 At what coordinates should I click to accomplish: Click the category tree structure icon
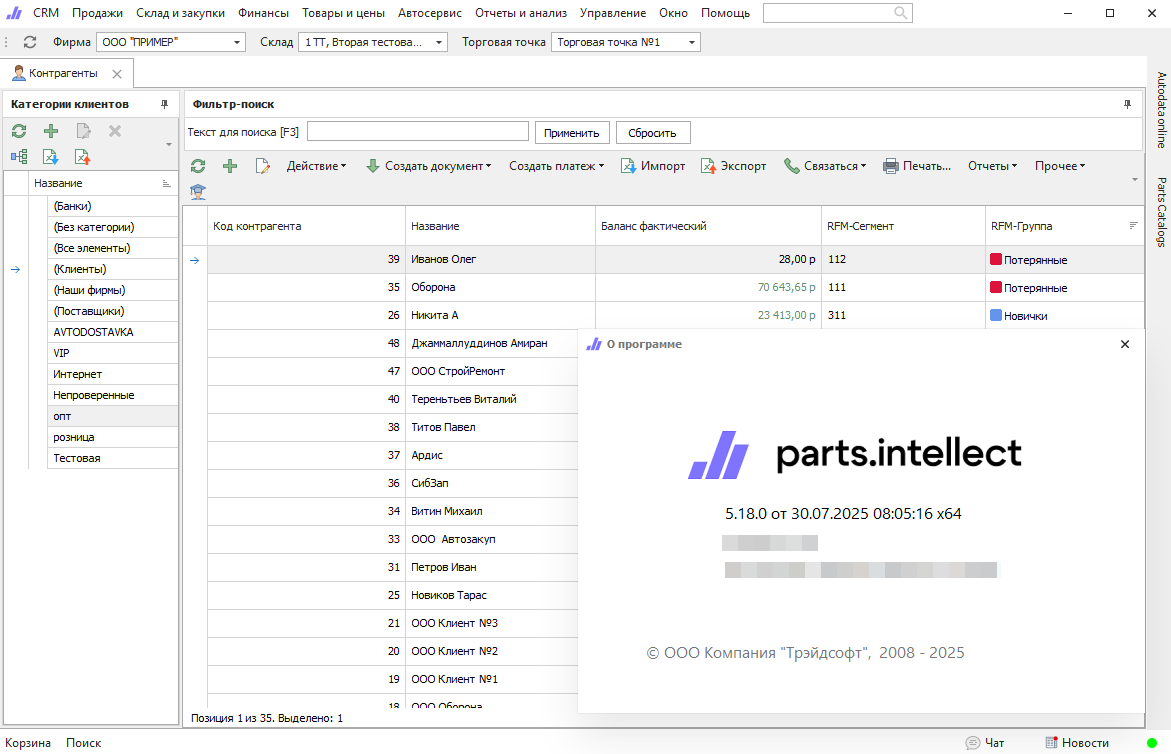coord(19,156)
